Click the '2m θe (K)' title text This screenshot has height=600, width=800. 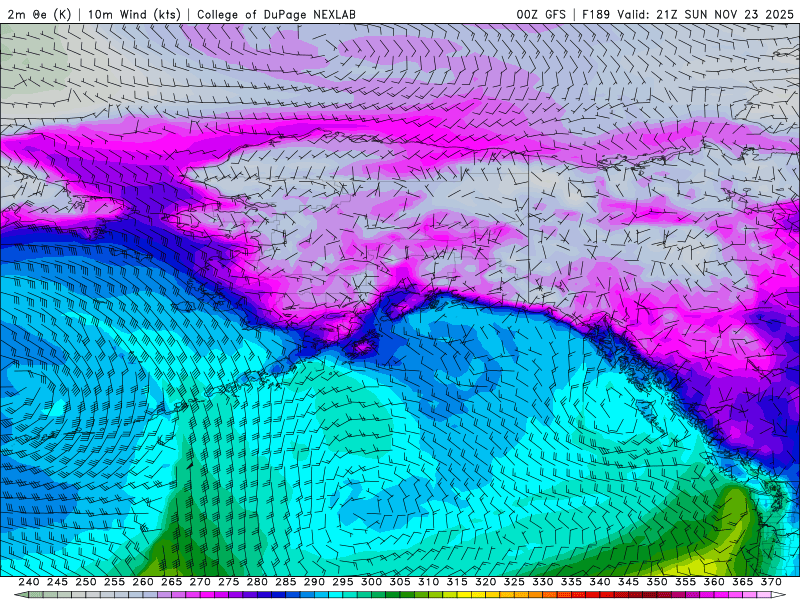(x=39, y=14)
